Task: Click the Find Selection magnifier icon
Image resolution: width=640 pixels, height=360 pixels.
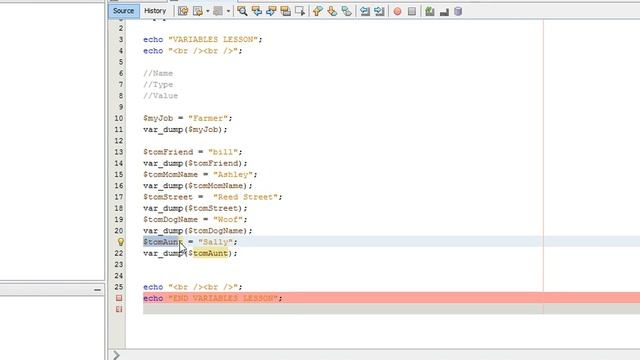Action: (x=242, y=11)
